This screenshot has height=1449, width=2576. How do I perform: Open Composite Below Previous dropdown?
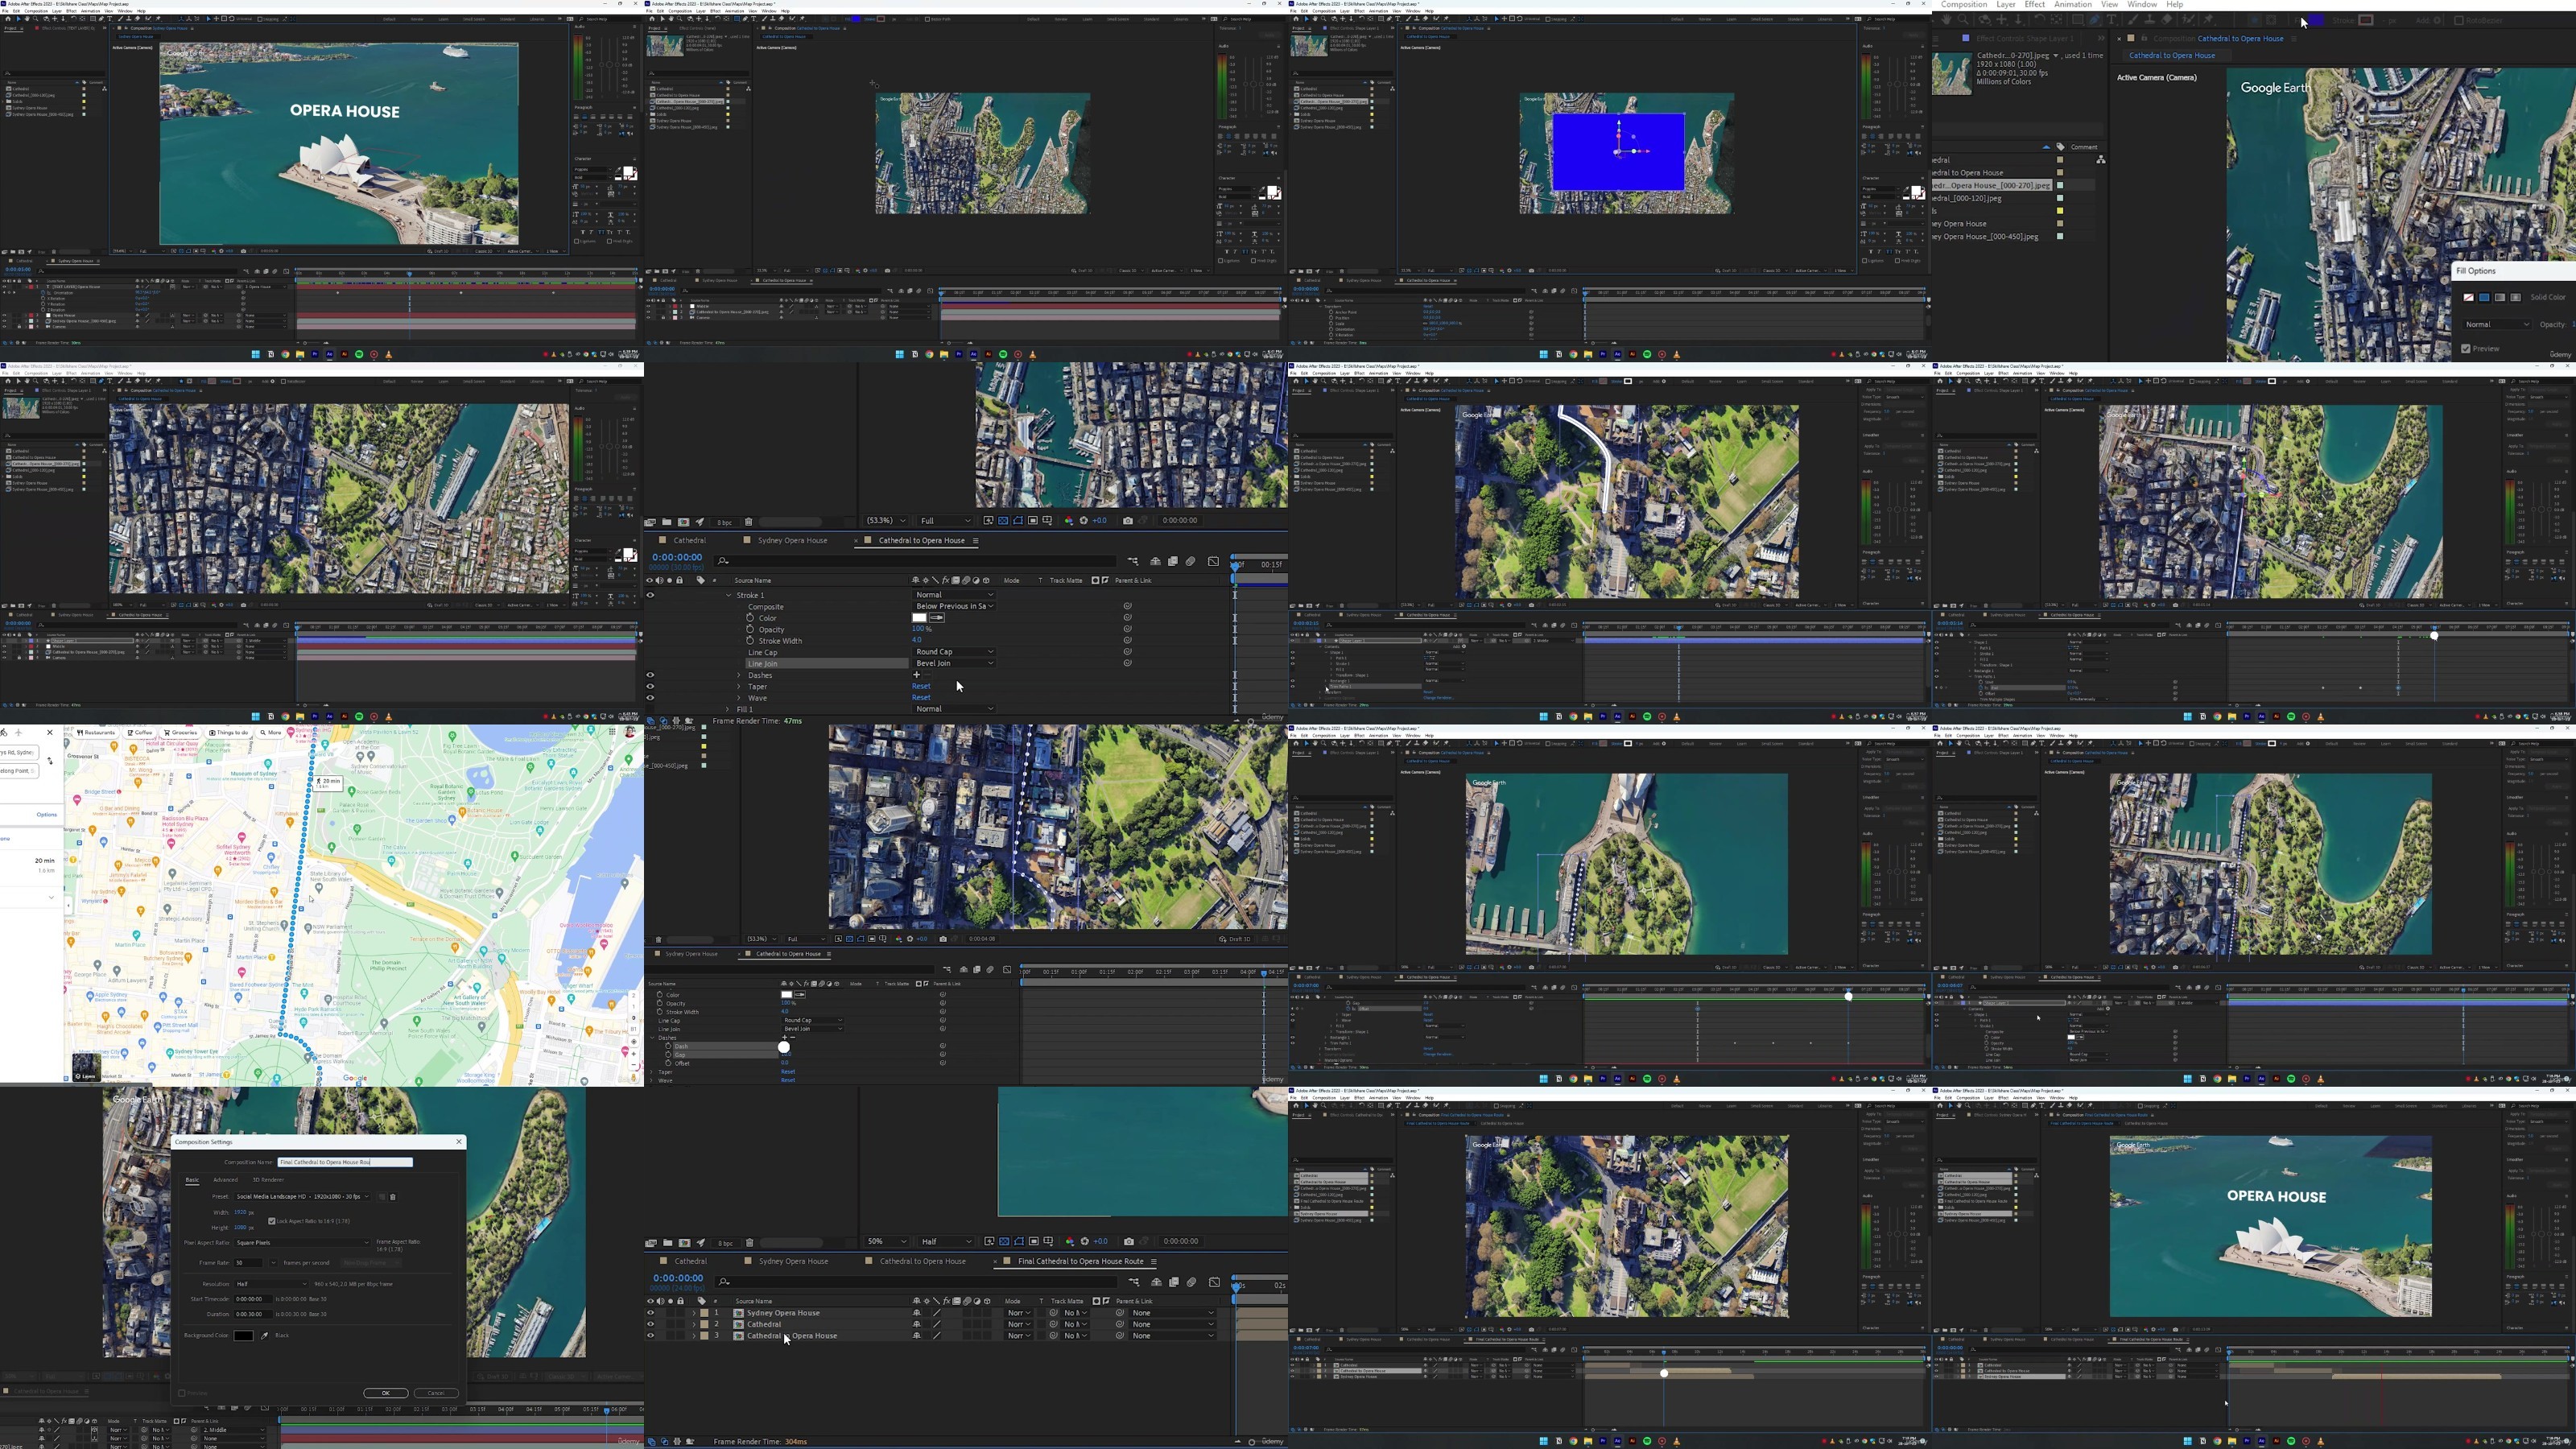tap(954, 606)
